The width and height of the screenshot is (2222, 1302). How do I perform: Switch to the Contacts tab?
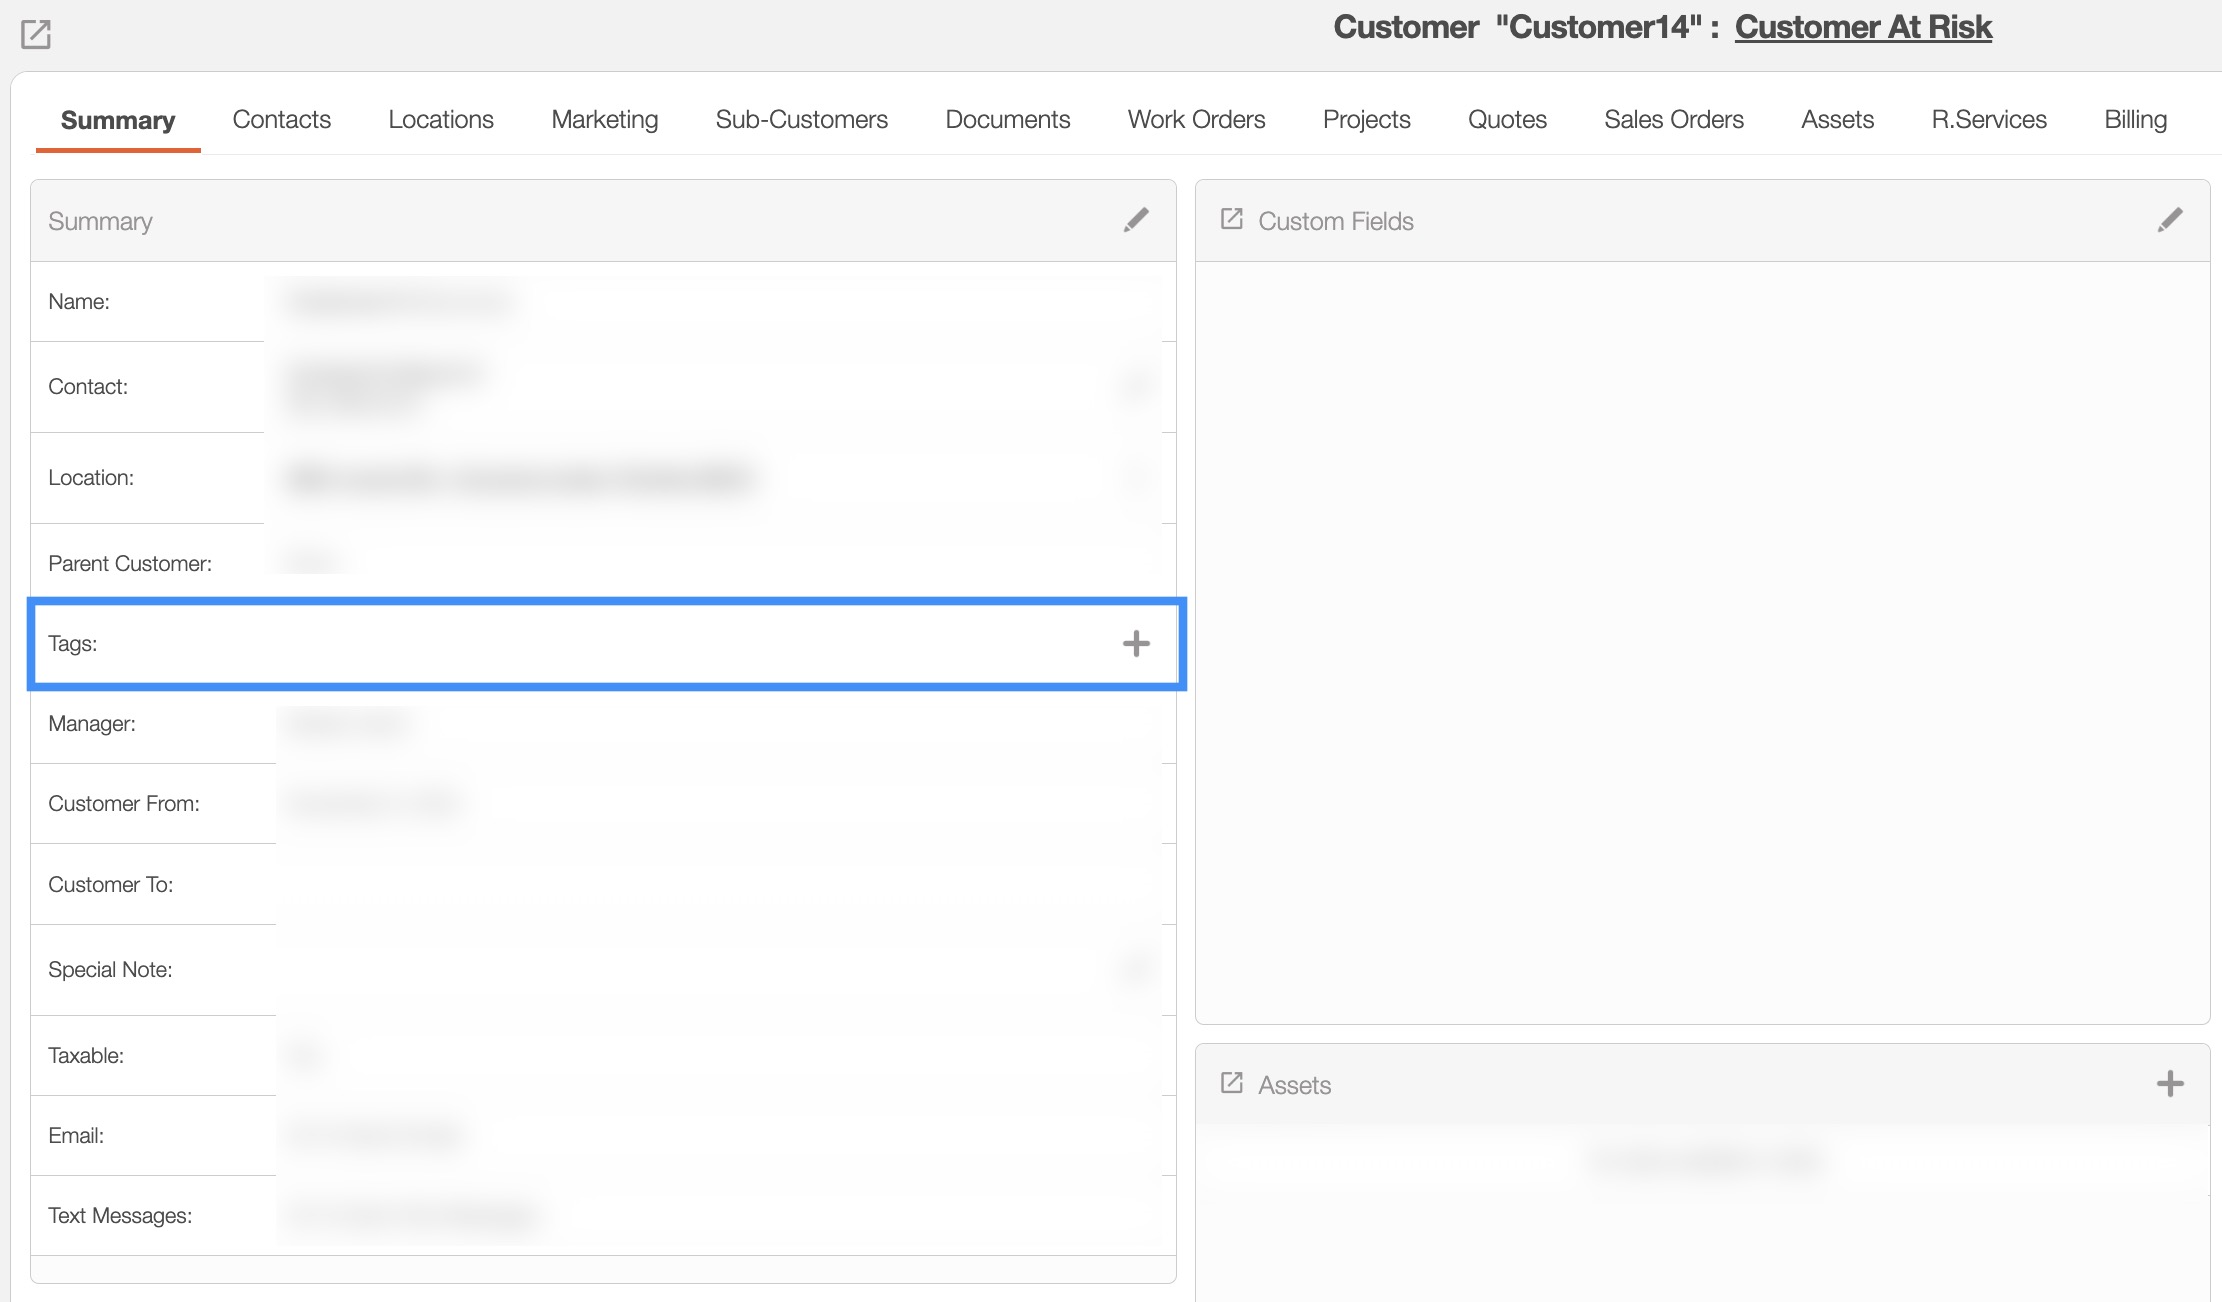(x=281, y=119)
